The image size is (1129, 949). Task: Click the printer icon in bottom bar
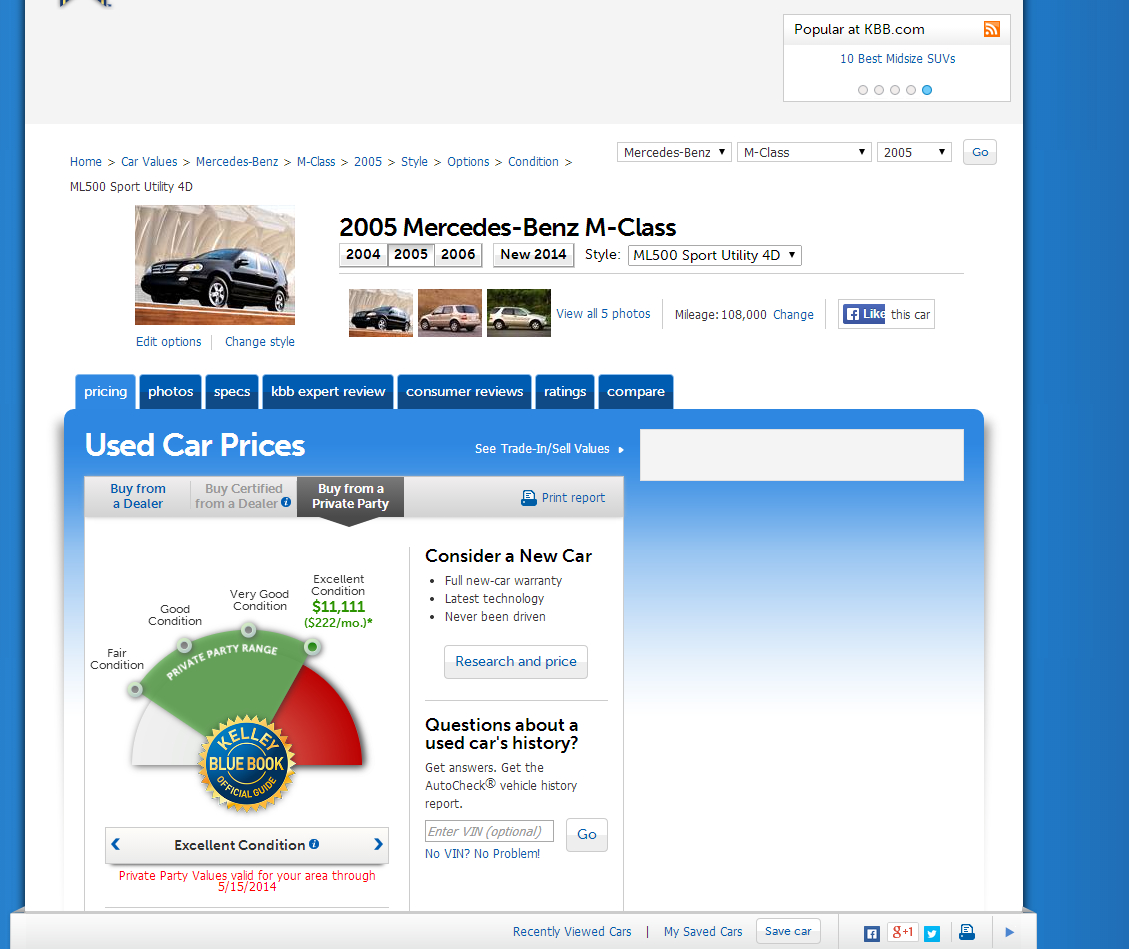click(967, 932)
